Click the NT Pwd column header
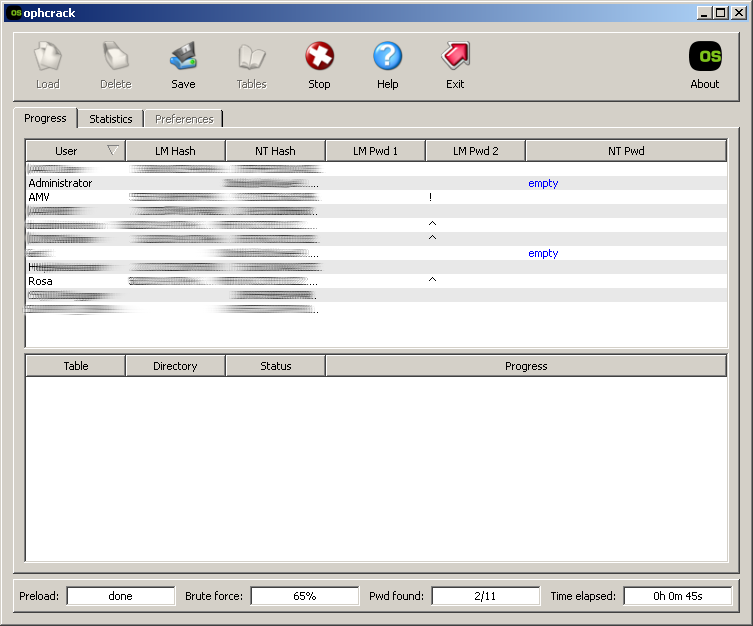 coord(626,151)
